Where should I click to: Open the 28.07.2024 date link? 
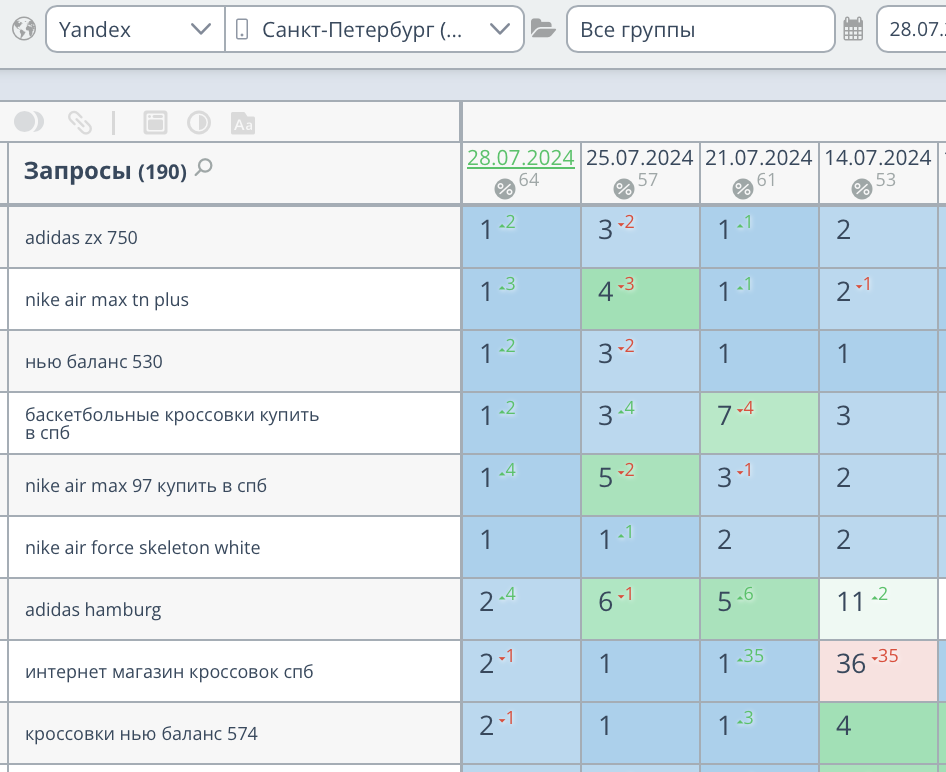coord(520,158)
